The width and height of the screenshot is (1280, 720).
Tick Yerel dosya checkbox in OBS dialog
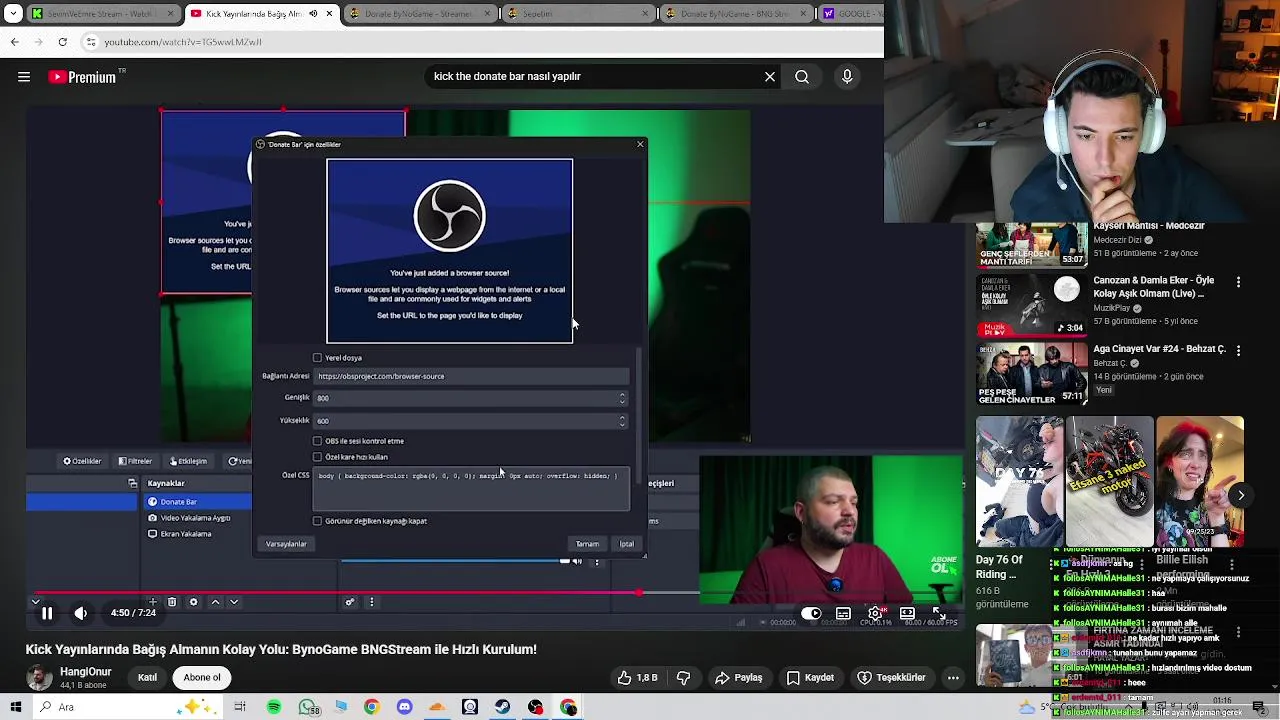[317, 358]
